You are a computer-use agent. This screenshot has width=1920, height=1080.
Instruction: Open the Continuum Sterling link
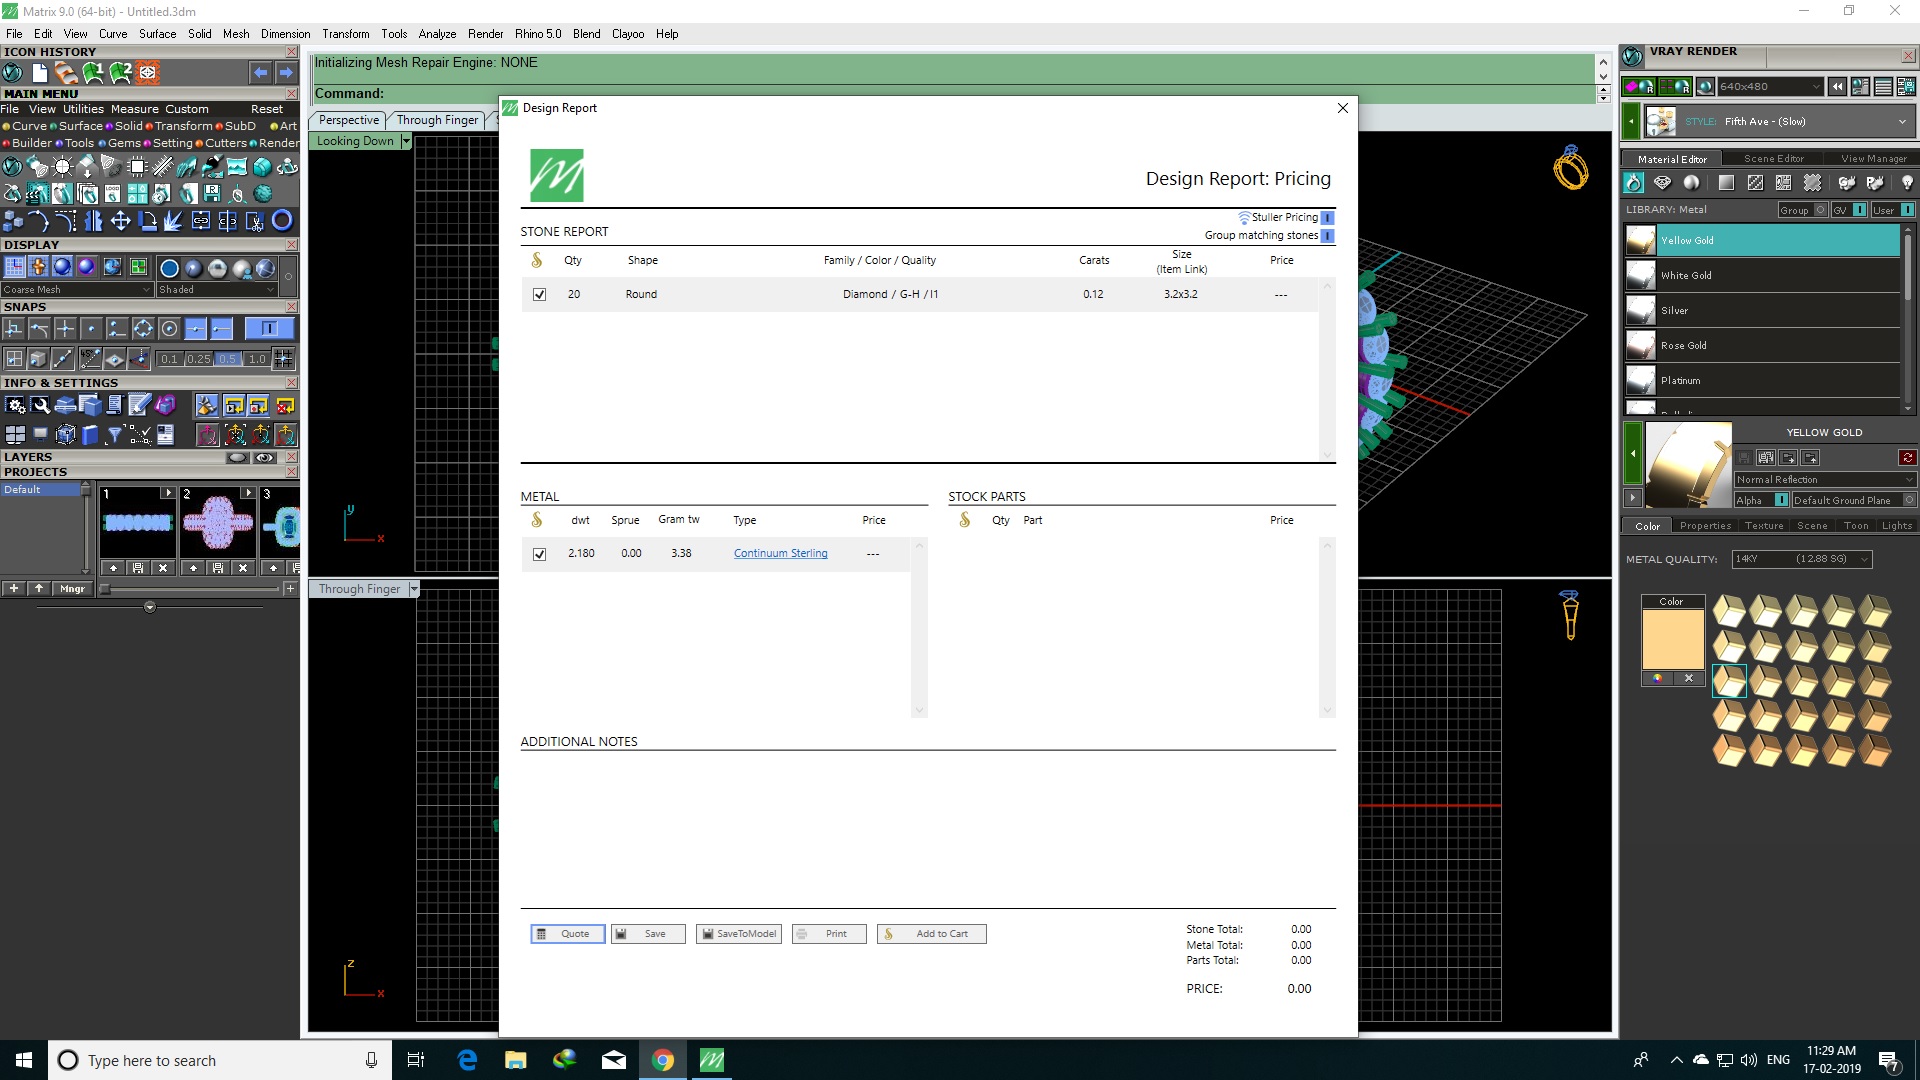pyautogui.click(x=780, y=554)
